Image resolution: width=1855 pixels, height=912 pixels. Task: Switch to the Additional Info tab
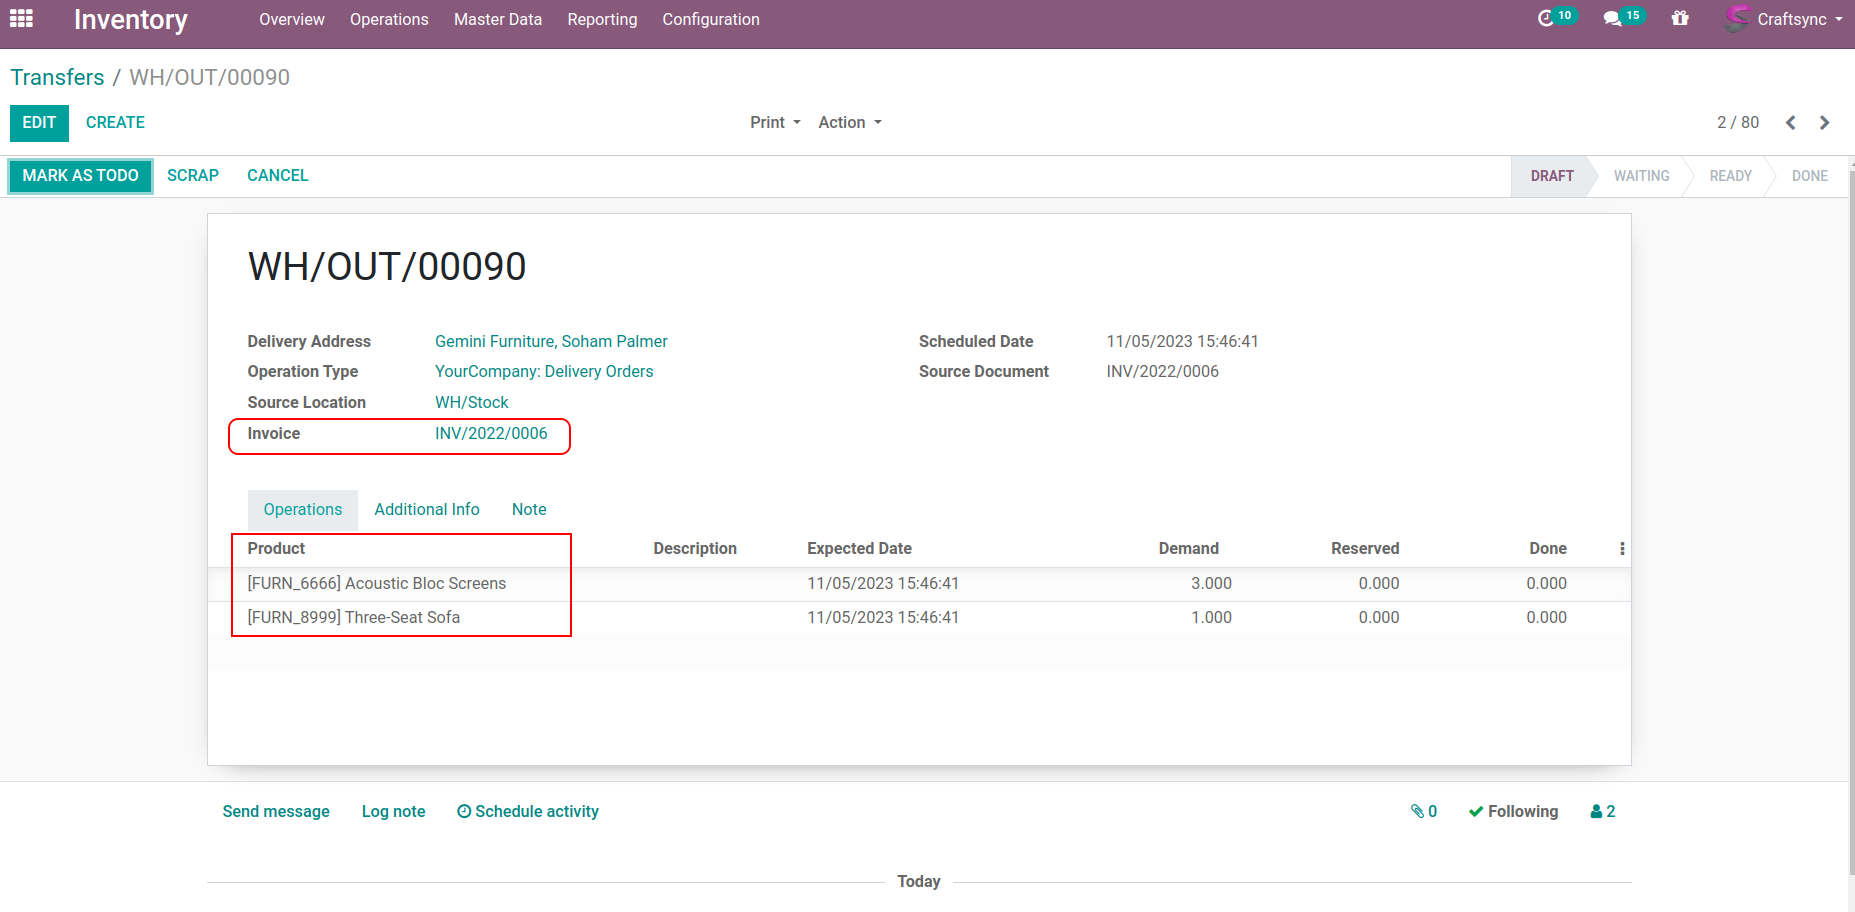[x=427, y=510]
